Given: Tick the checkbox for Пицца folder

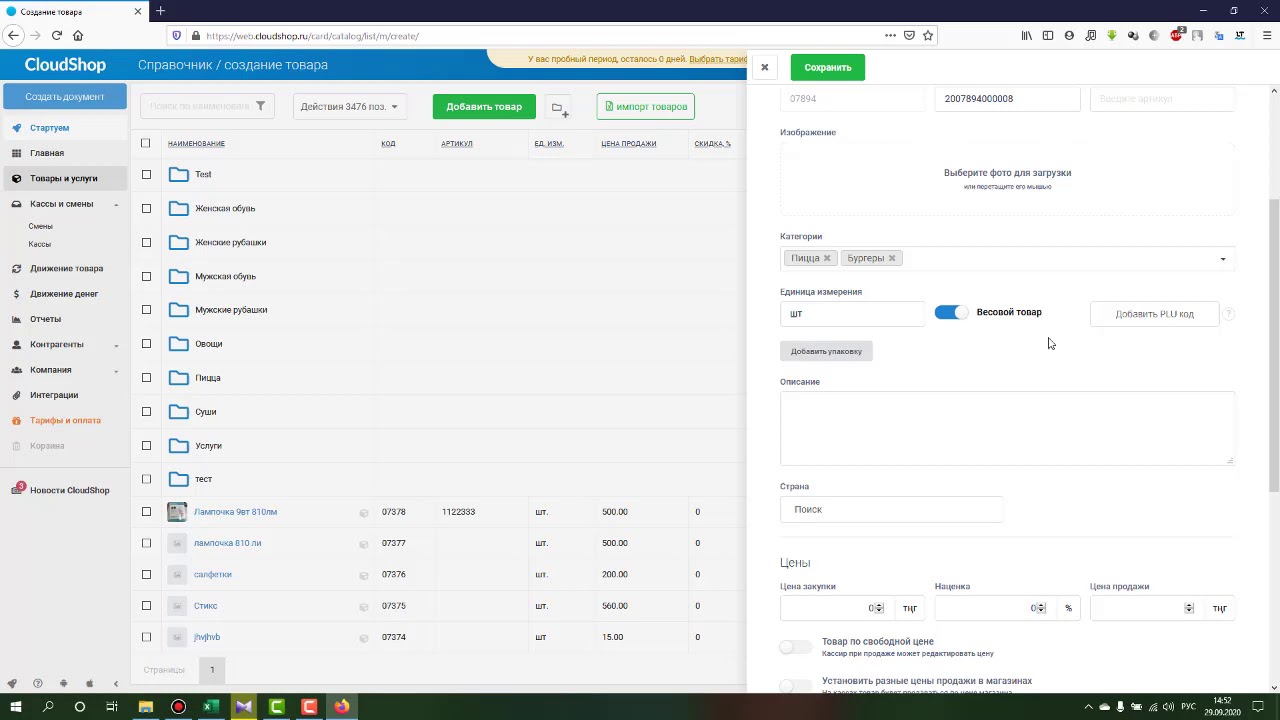Looking at the screenshot, I should pyautogui.click(x=146, y=378).
